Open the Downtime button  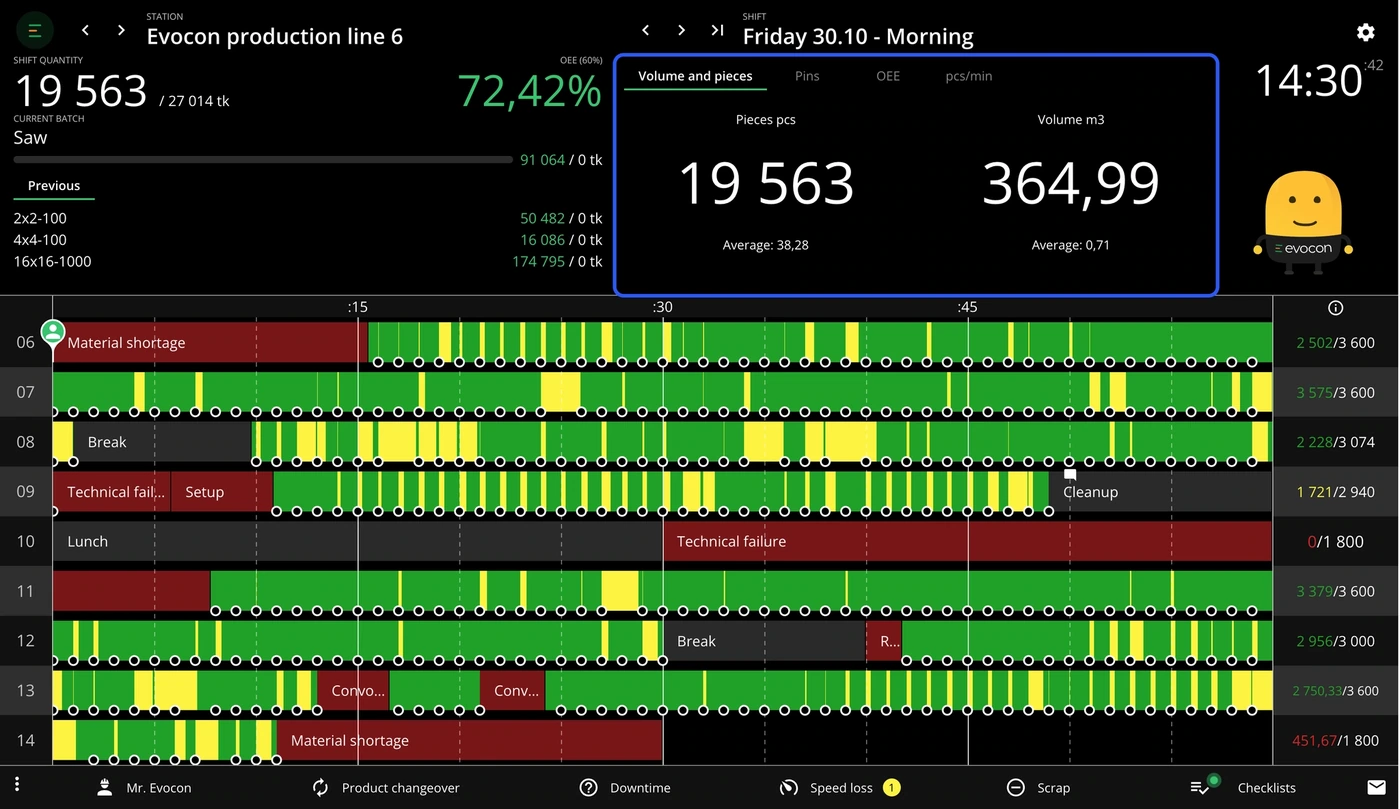[625, 788]
